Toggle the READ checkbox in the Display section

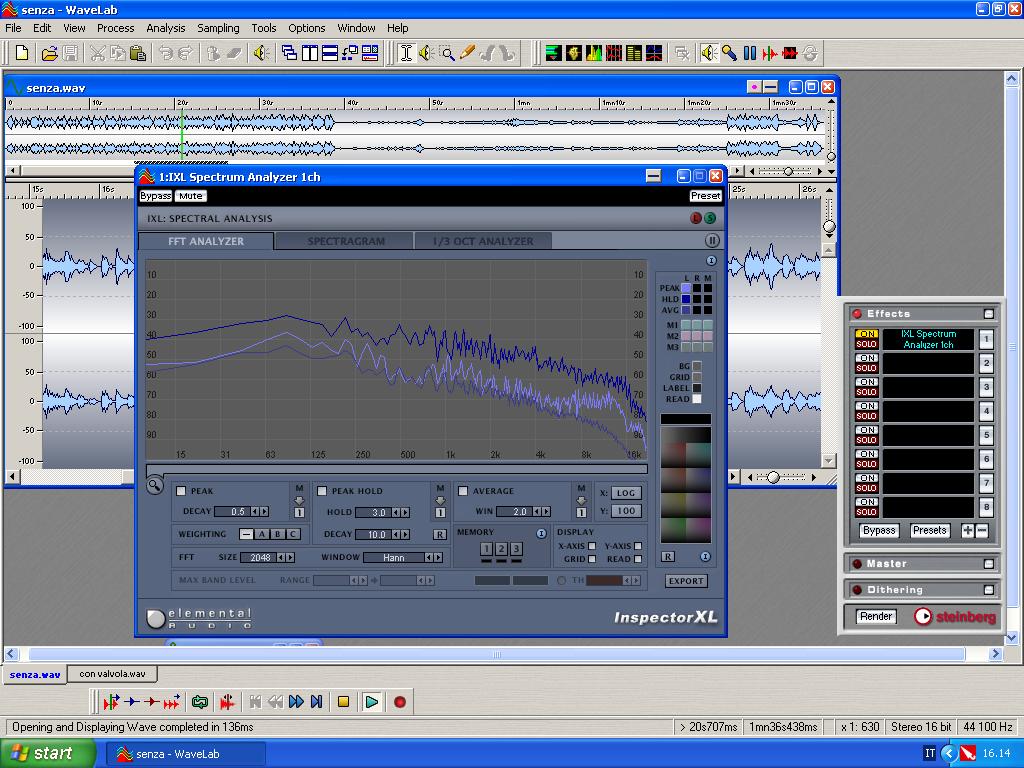[x=638, y=559]
